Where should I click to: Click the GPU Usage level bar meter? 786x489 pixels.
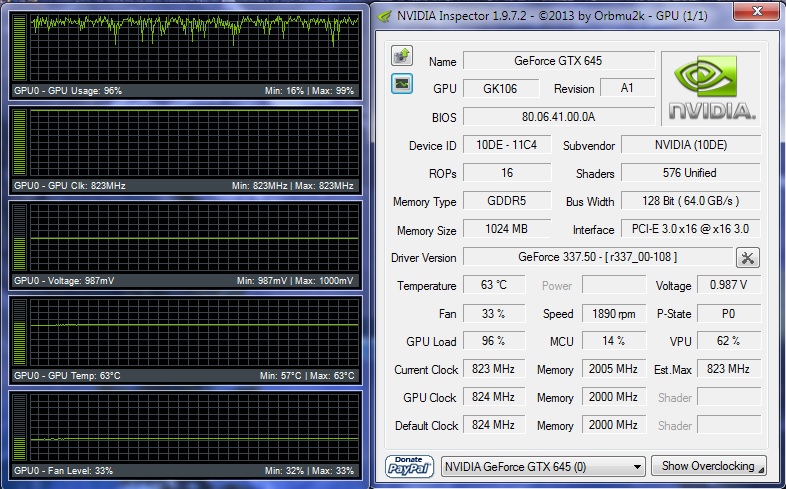(x=20, y=47)
